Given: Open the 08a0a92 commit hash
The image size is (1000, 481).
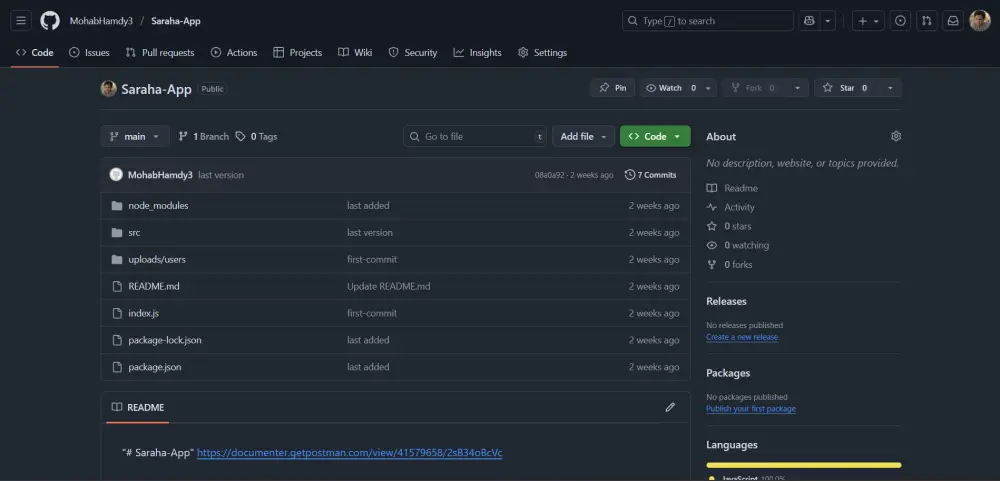Looking at the screenshot, I should (x=549, y=175).
